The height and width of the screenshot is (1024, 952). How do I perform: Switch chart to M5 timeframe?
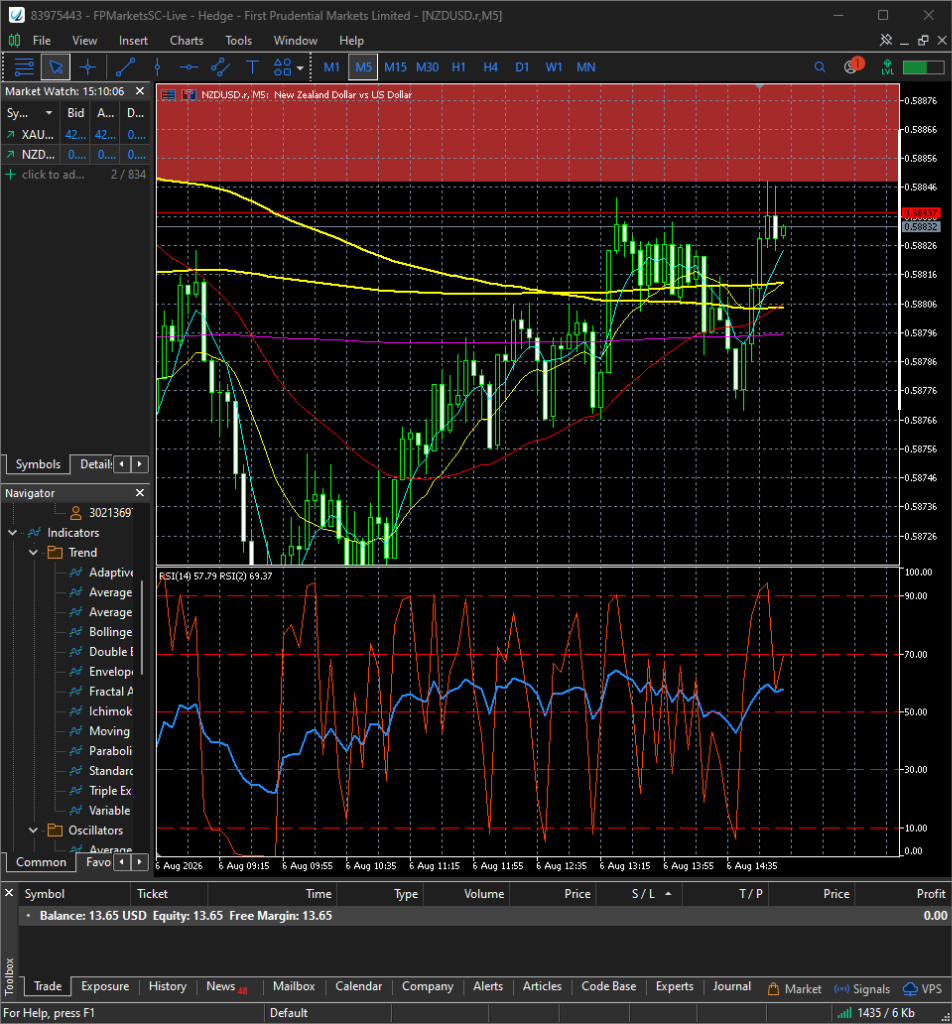pos(364,67)
